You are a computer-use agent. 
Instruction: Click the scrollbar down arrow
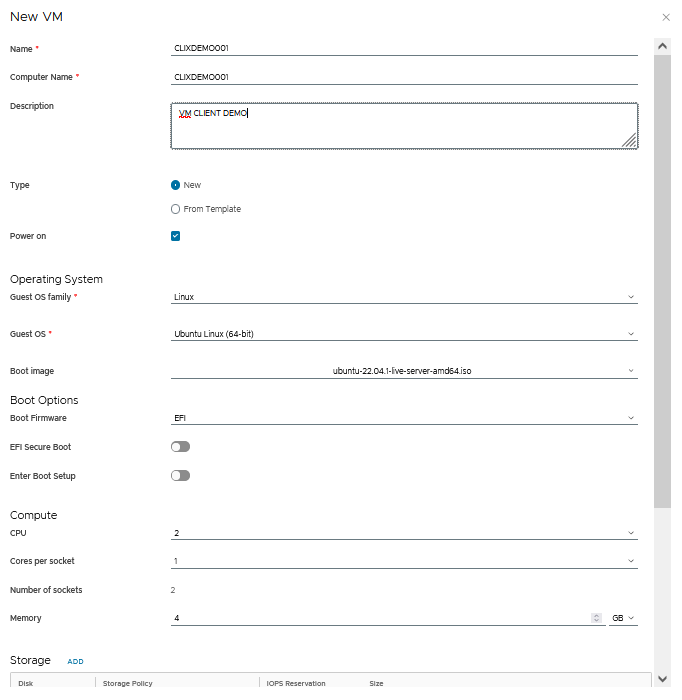662,679
